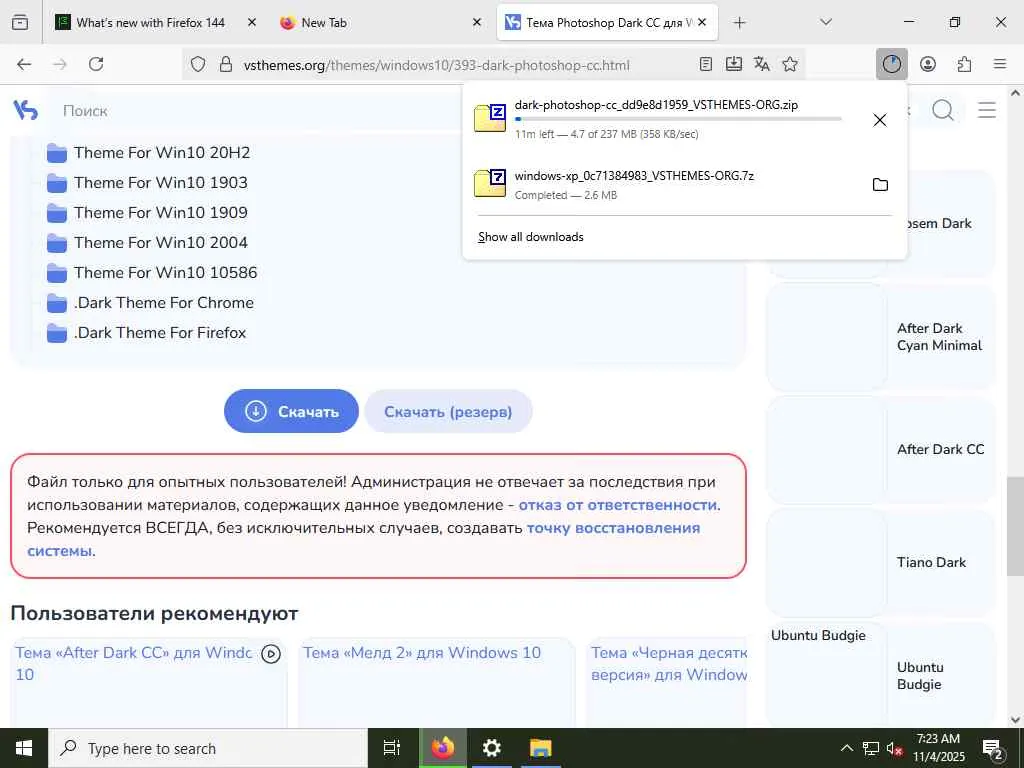Select .Dark Theme For Firefox folder
This screenshot has height=768, width=1024.
[146, 333]
